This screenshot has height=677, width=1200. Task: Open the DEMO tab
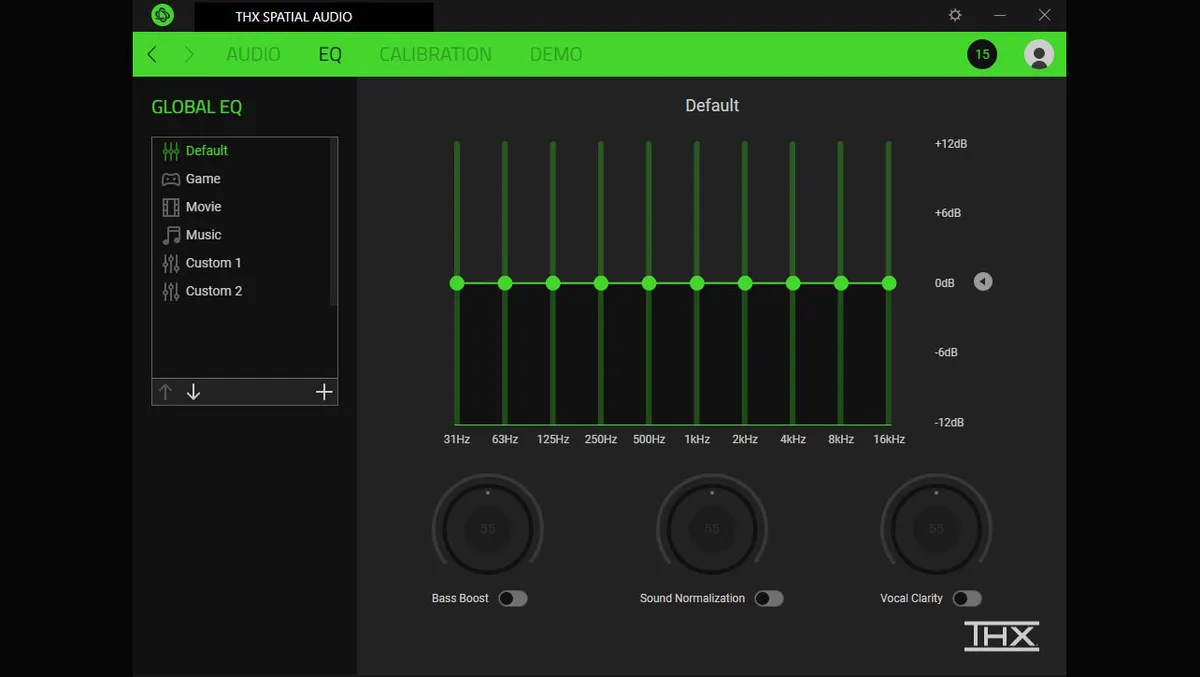click(x=556, y=54)
